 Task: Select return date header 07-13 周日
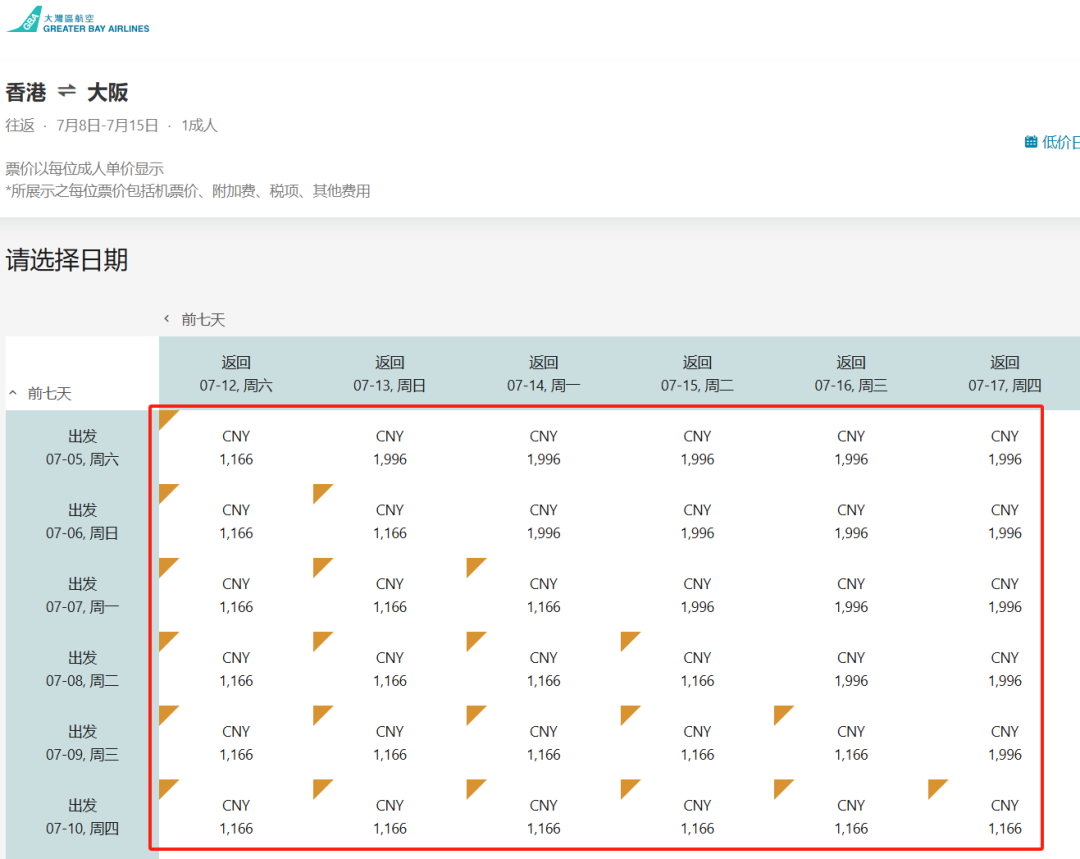click(x=390, y=373)
